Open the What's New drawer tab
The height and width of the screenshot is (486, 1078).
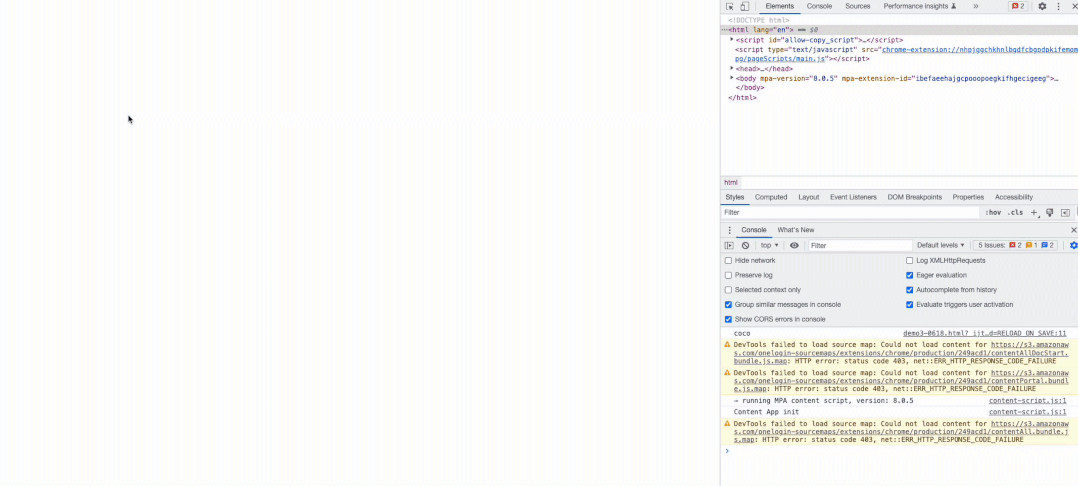(795, 230)
